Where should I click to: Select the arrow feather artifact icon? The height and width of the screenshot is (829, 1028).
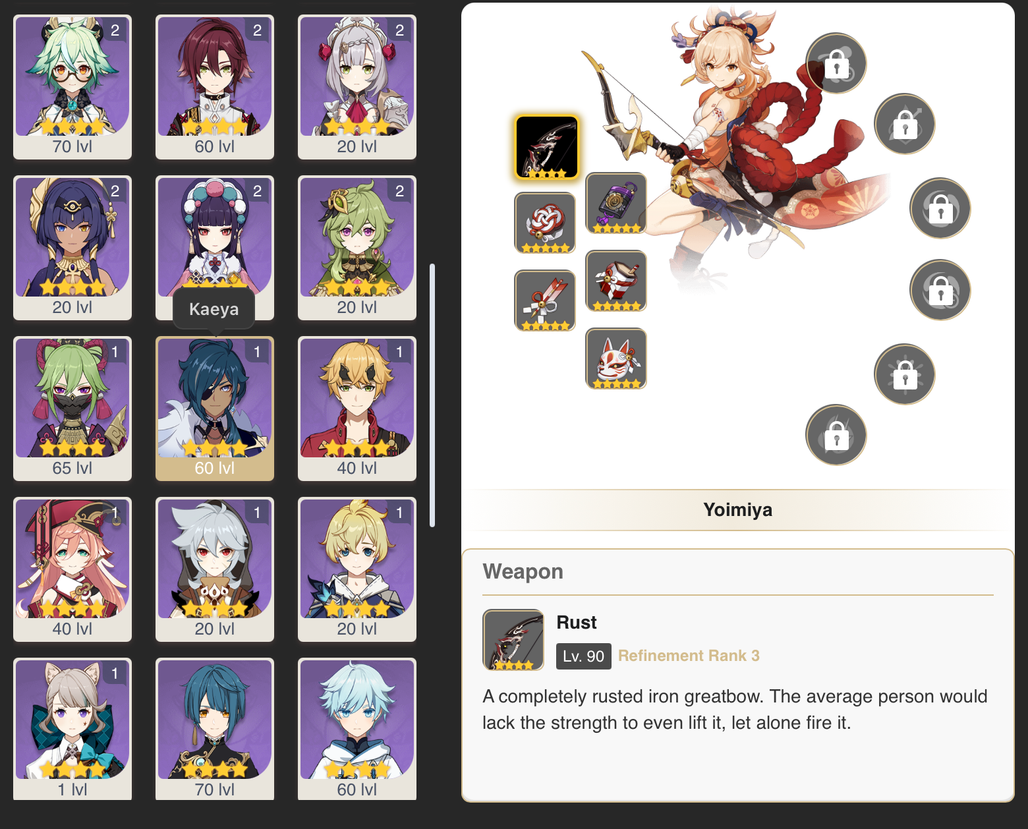[x=545, y=300]
